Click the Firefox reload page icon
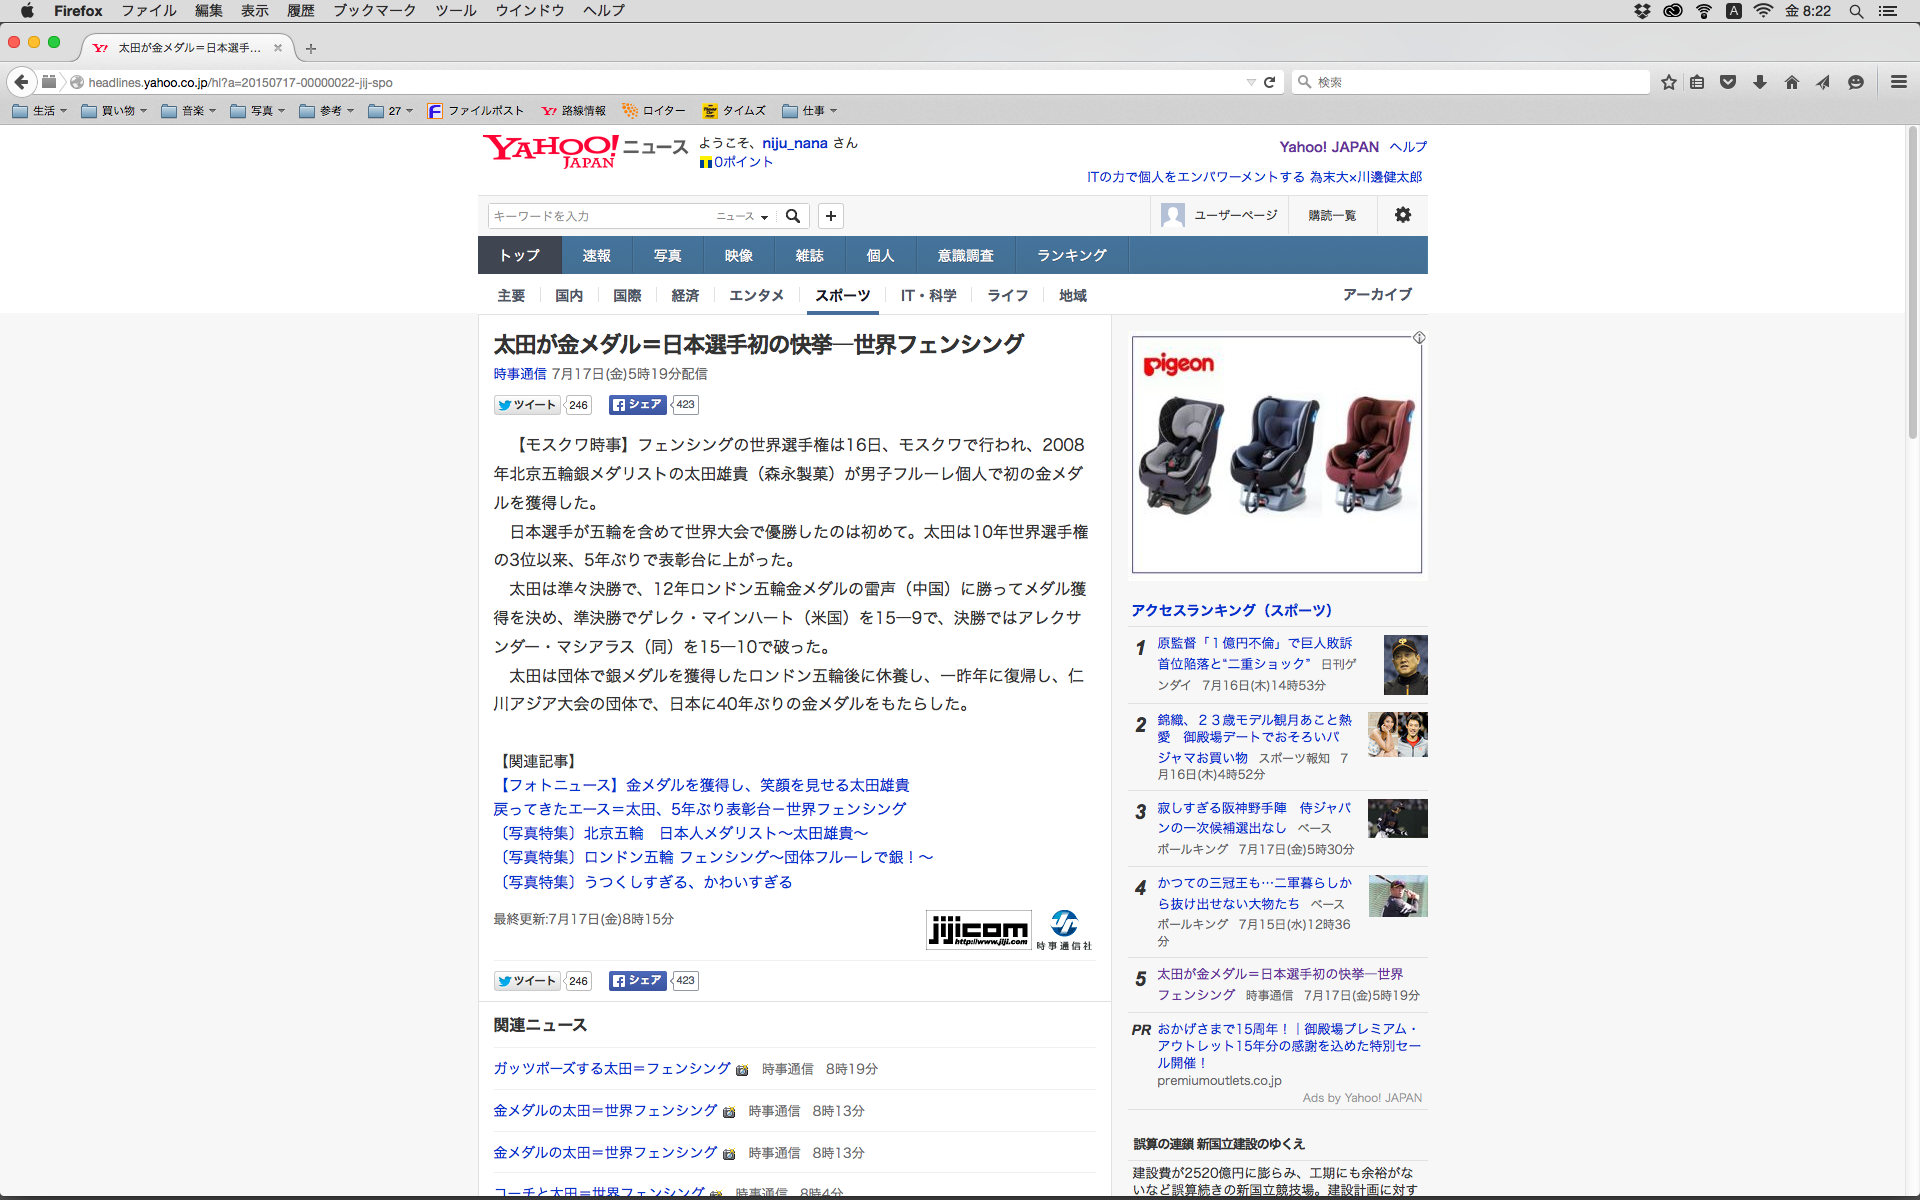 pos(1269,82)
